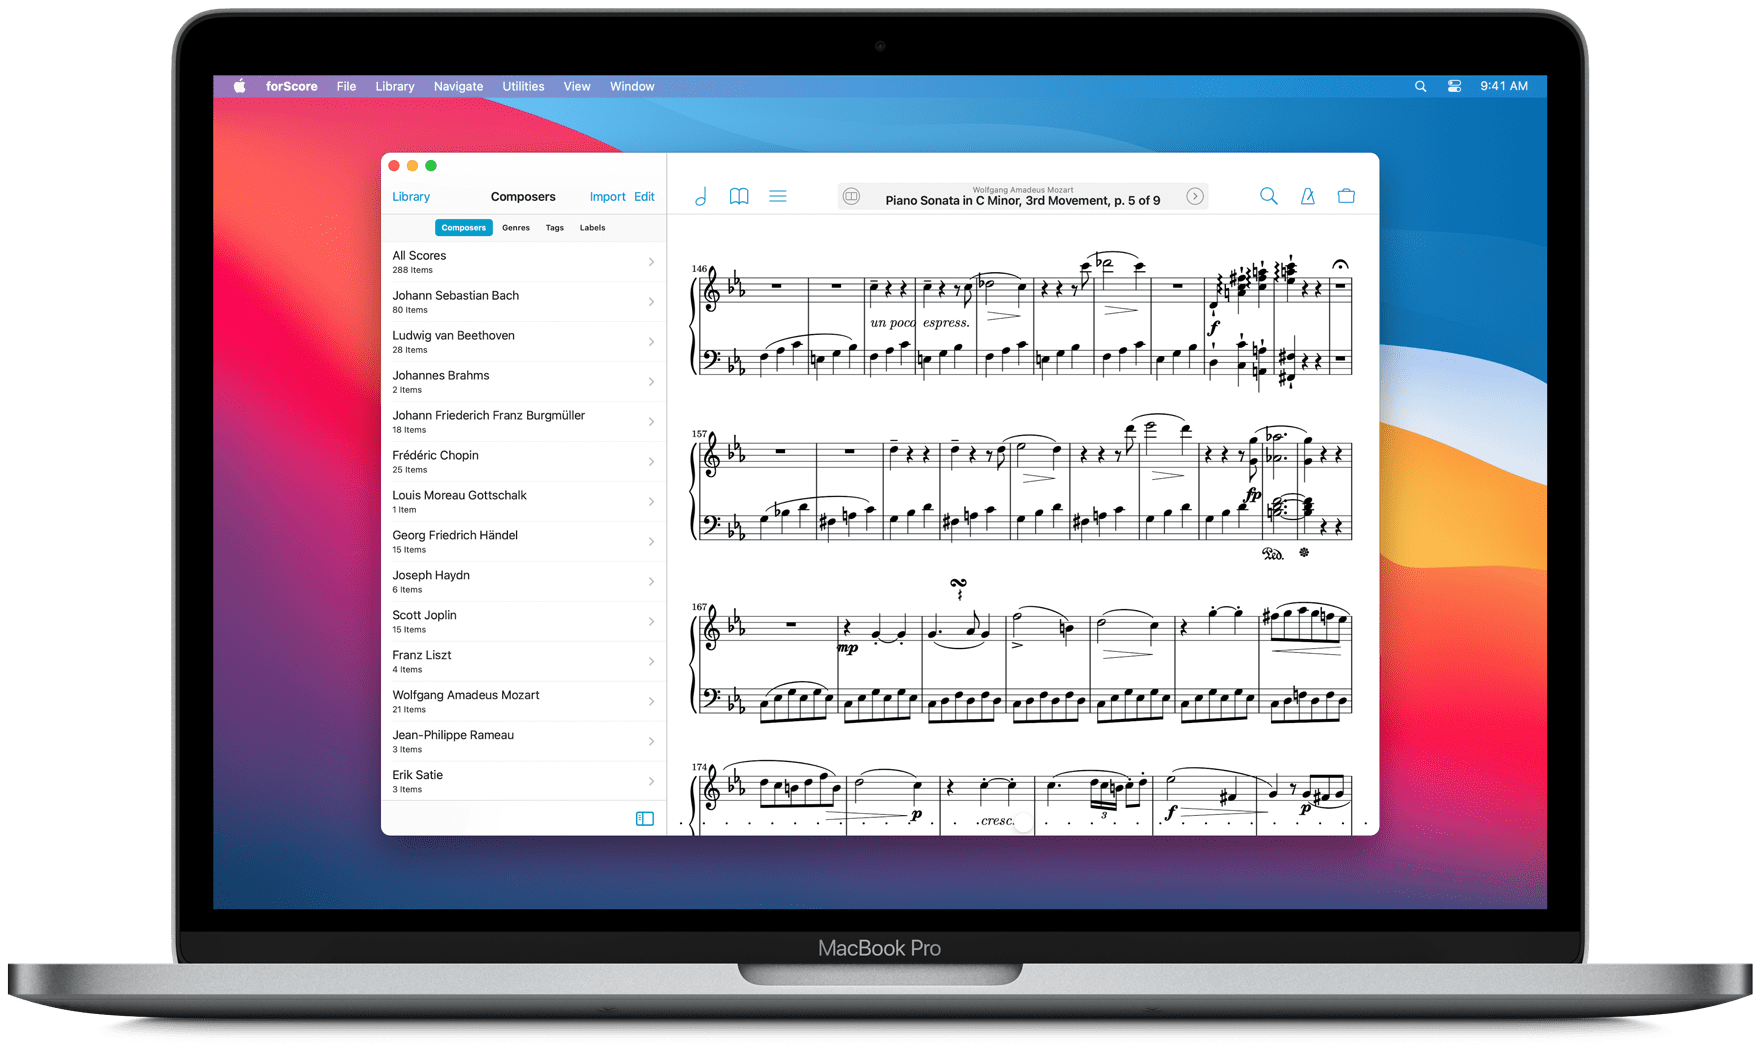Expand All Scores chevron
Image resolution: width=1760 pixels, height=1048 pixels.
coord(651,262)
